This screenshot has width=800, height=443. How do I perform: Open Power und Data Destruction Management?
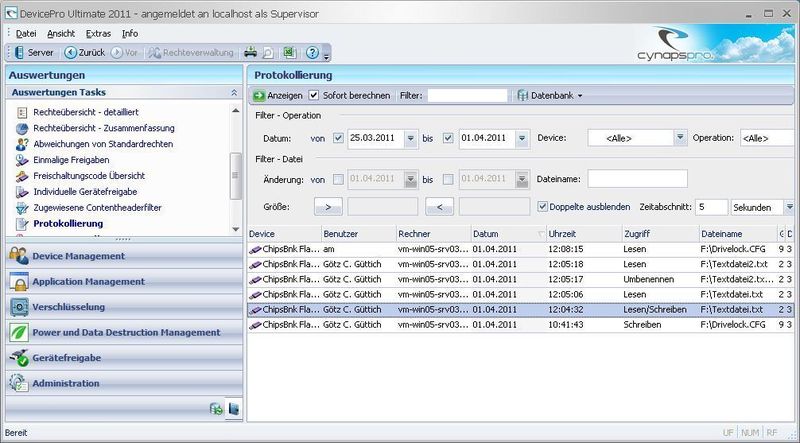click(124, 332)
